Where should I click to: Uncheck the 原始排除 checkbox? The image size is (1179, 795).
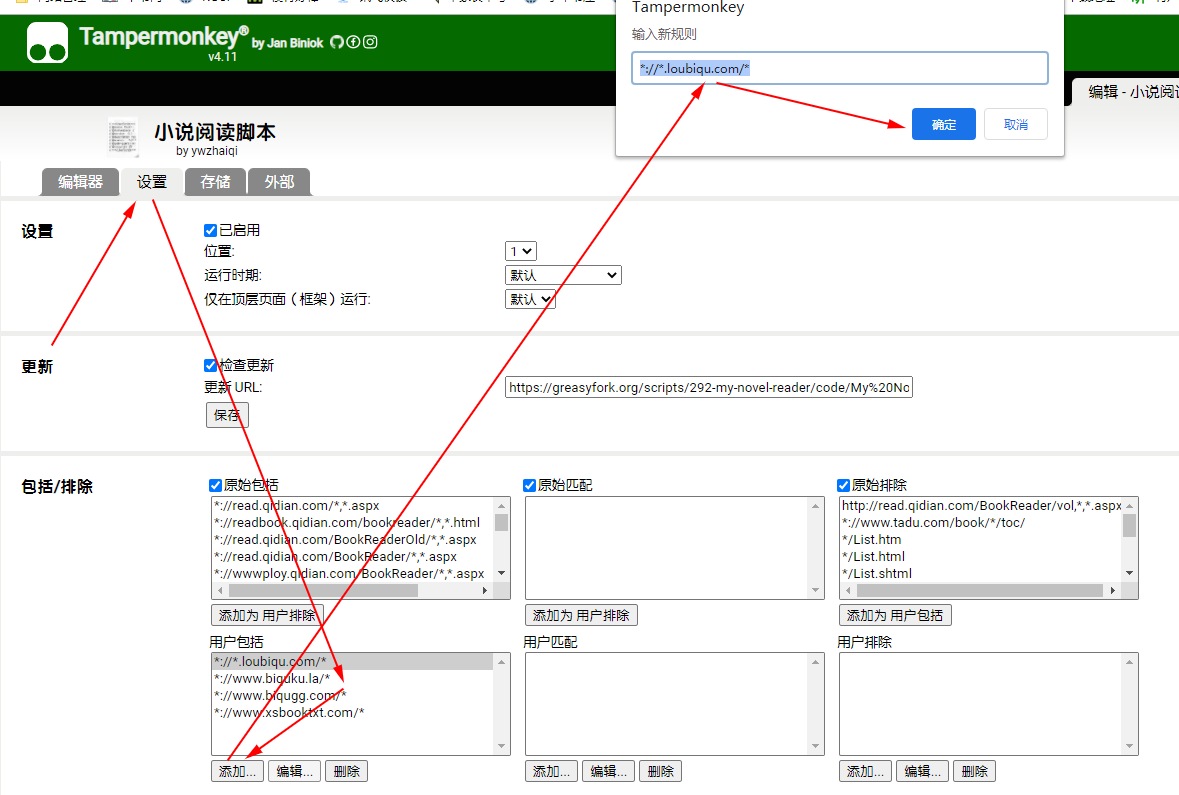843,485
